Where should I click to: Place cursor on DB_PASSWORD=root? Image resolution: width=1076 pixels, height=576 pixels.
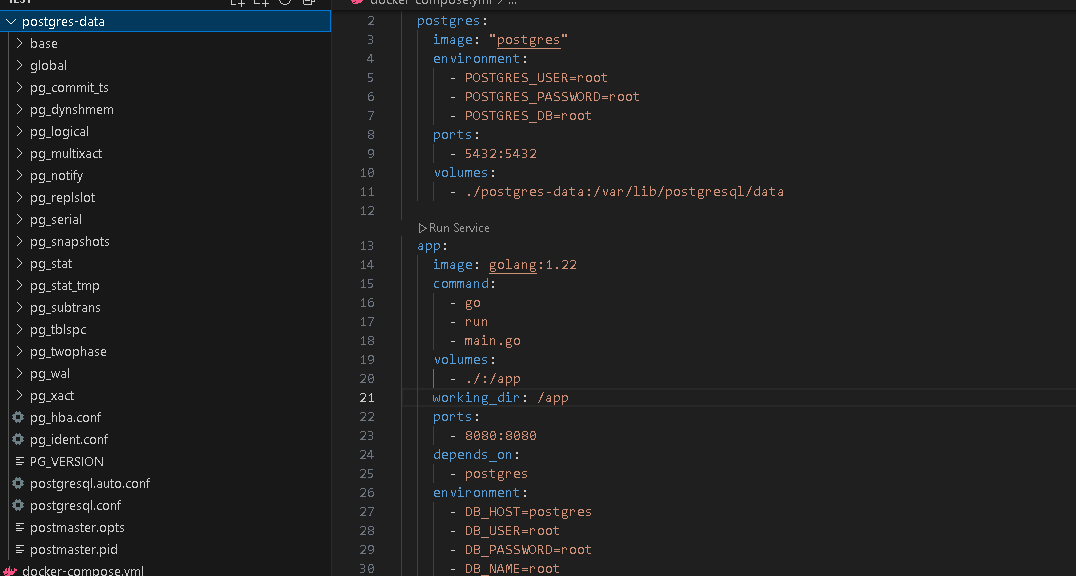[528, 549]
